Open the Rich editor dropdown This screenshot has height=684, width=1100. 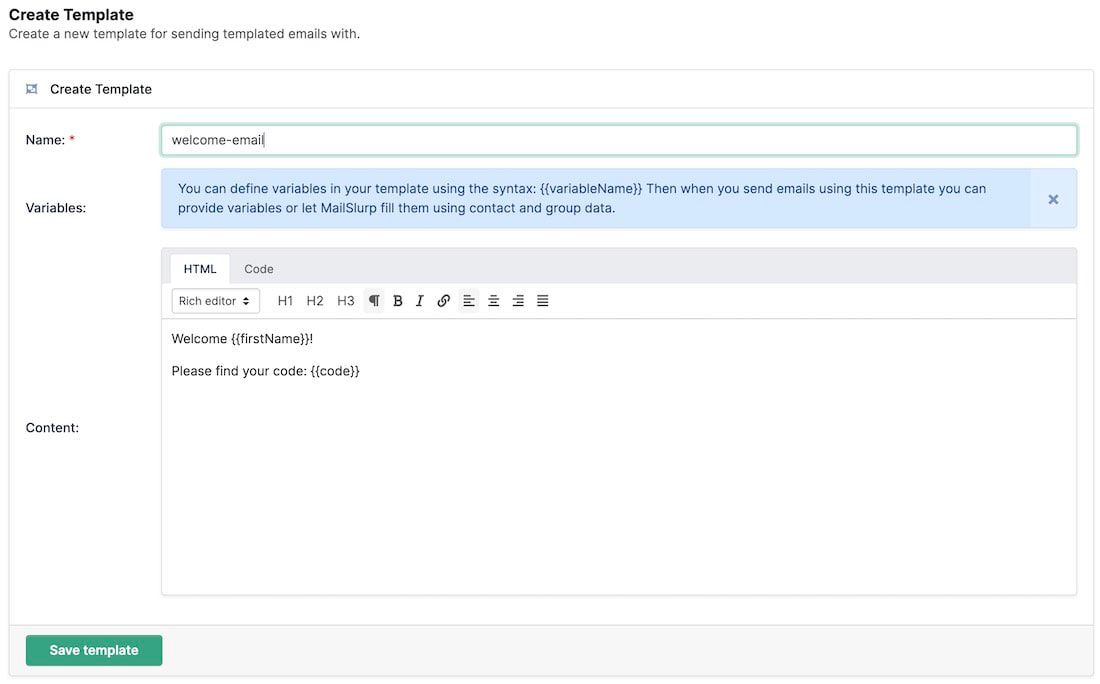click(215, 301)
